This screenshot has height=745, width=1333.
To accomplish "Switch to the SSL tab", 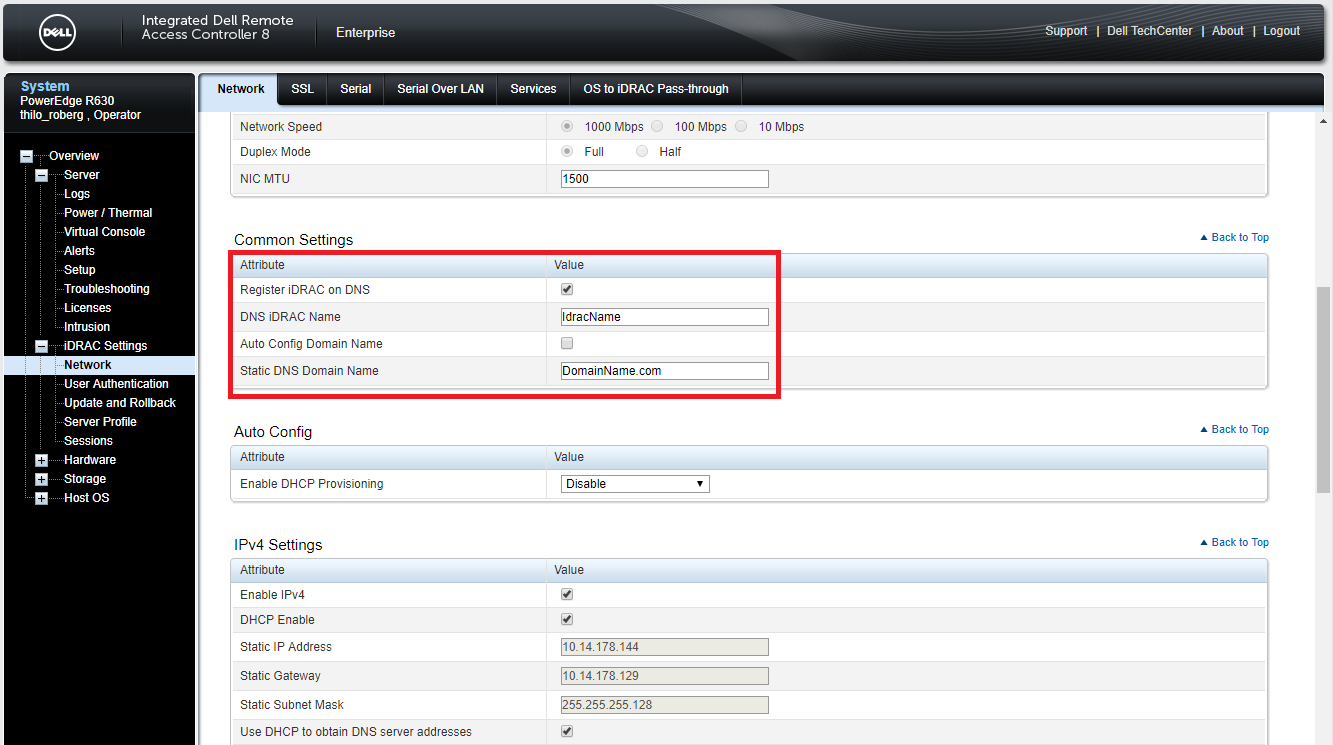I will point(303,89).
